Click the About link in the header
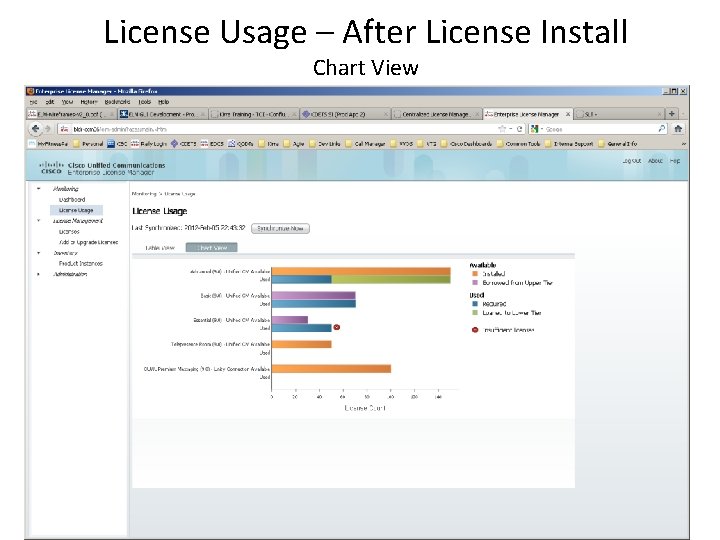Image resolution: width=720 pixels, height=540 pixels. pos(655,161)
